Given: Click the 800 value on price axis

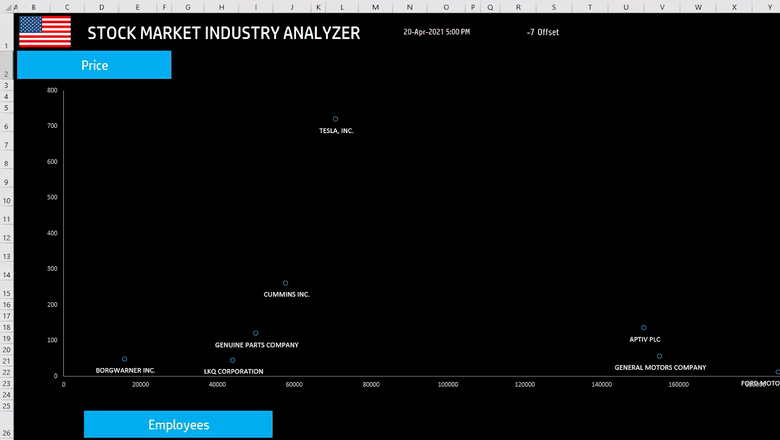Looking at the screenshot, I should (x=52, y=90).
